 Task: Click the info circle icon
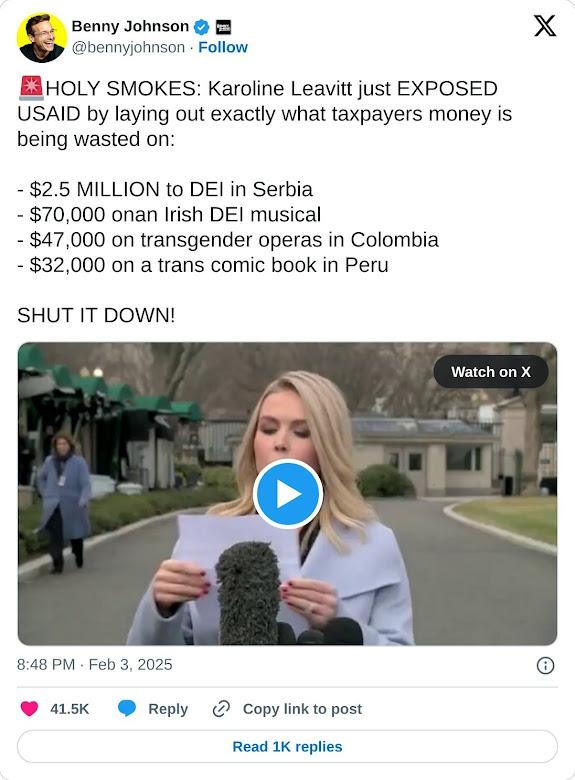[x=546, y=665]
